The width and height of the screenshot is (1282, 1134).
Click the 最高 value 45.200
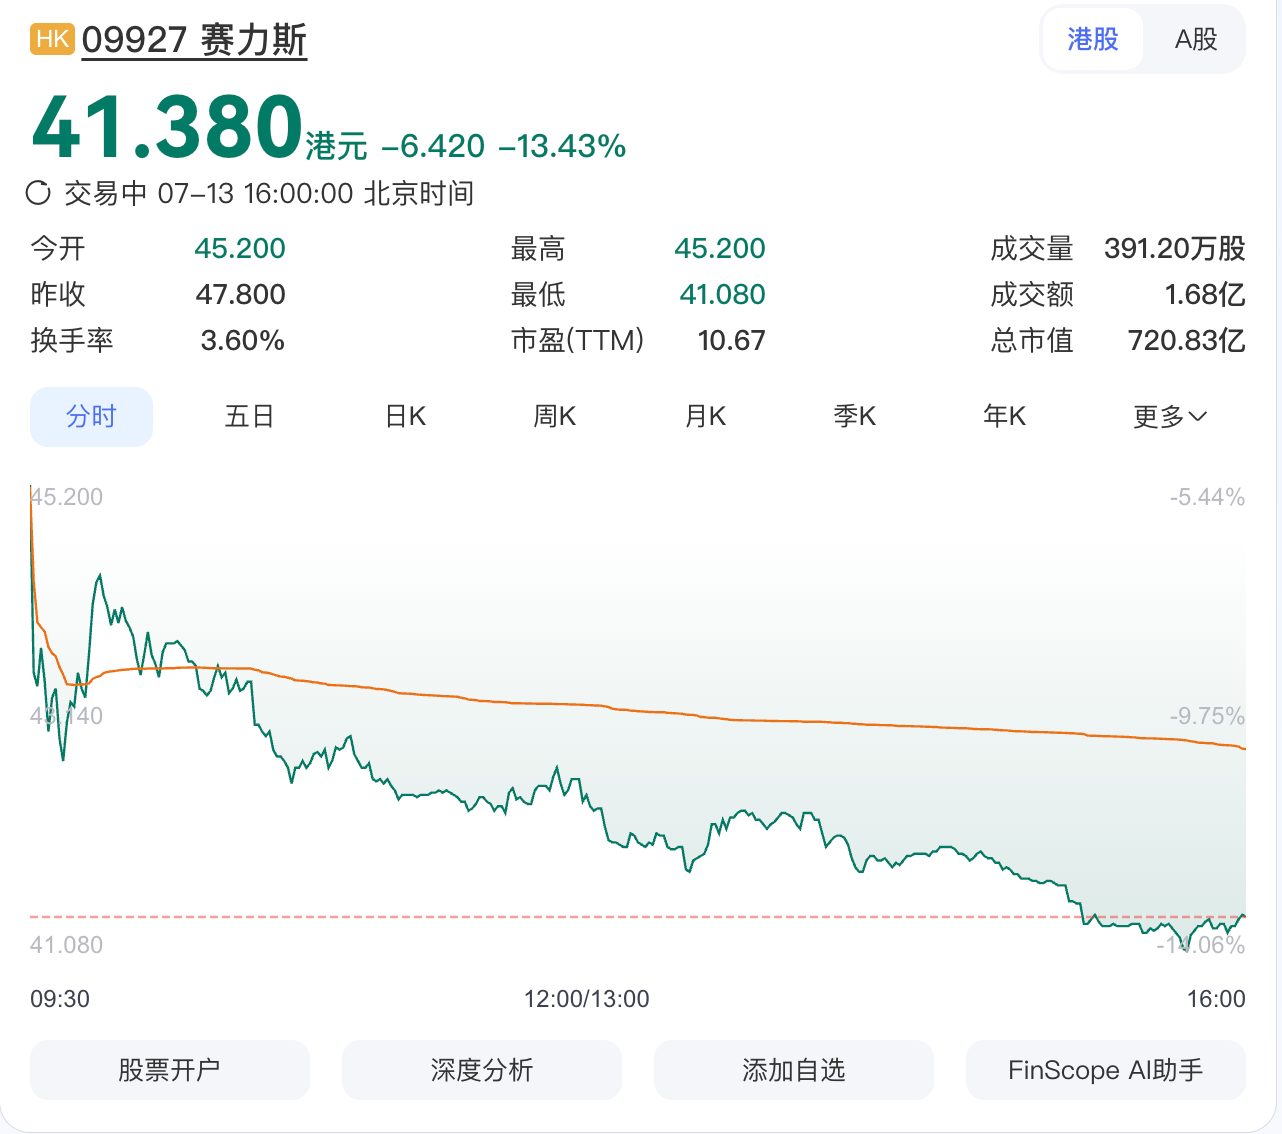(x=720, y=248)
